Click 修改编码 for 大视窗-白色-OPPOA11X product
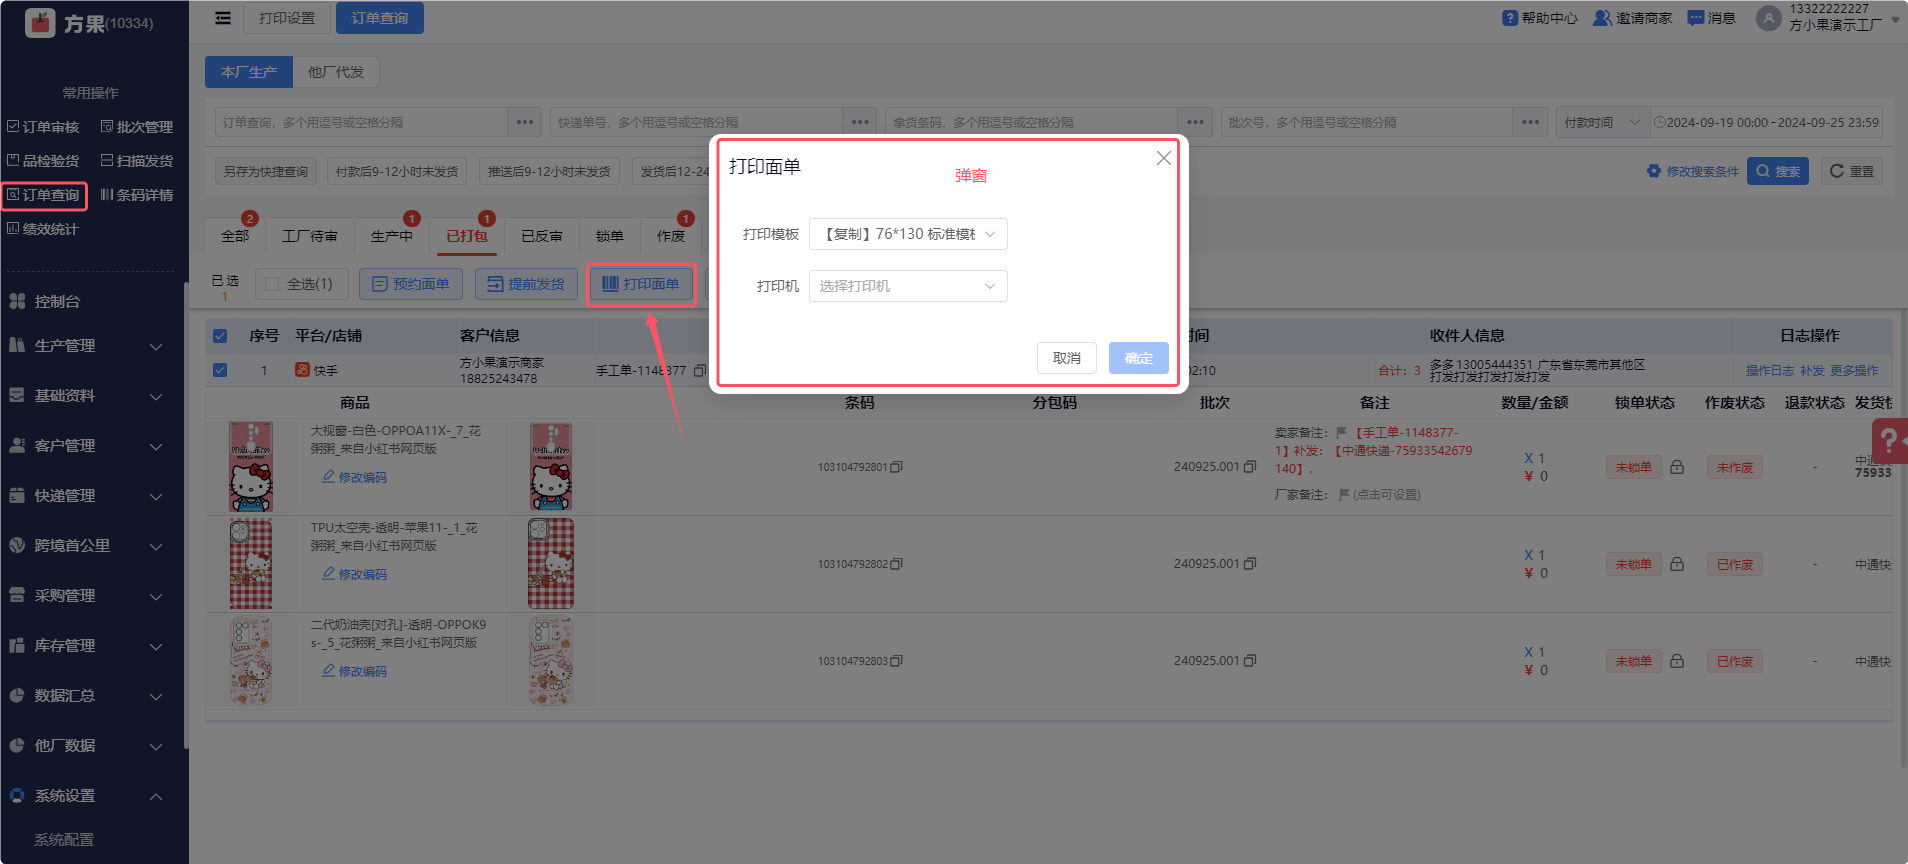 tap(355, 477)
